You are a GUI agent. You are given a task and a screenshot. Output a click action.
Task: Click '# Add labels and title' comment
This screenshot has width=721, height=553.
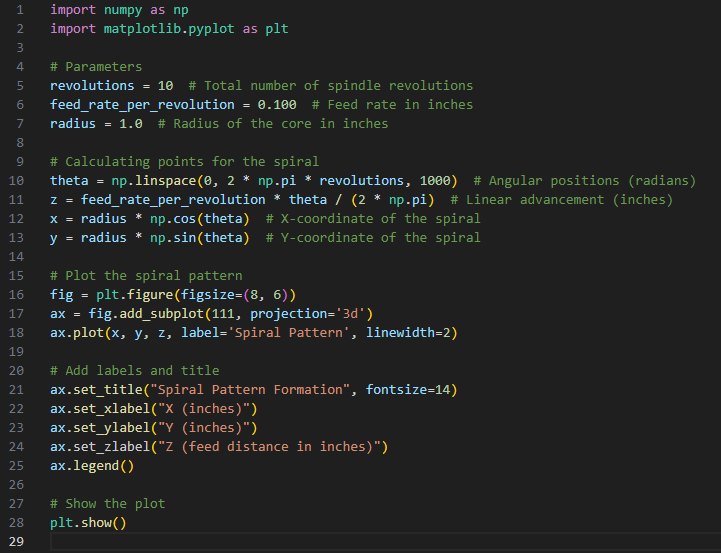point(134,371)
